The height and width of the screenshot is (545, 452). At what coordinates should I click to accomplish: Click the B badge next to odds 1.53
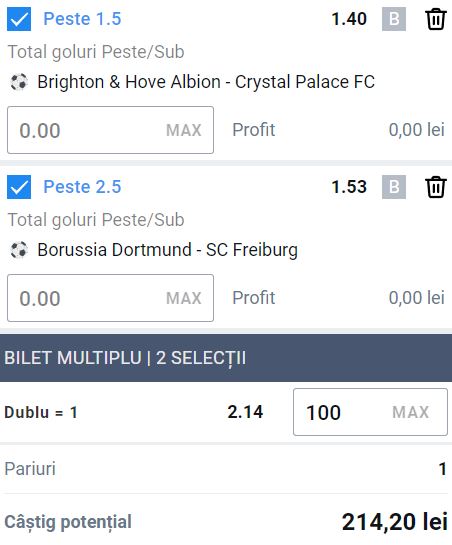tap(394, 187)
